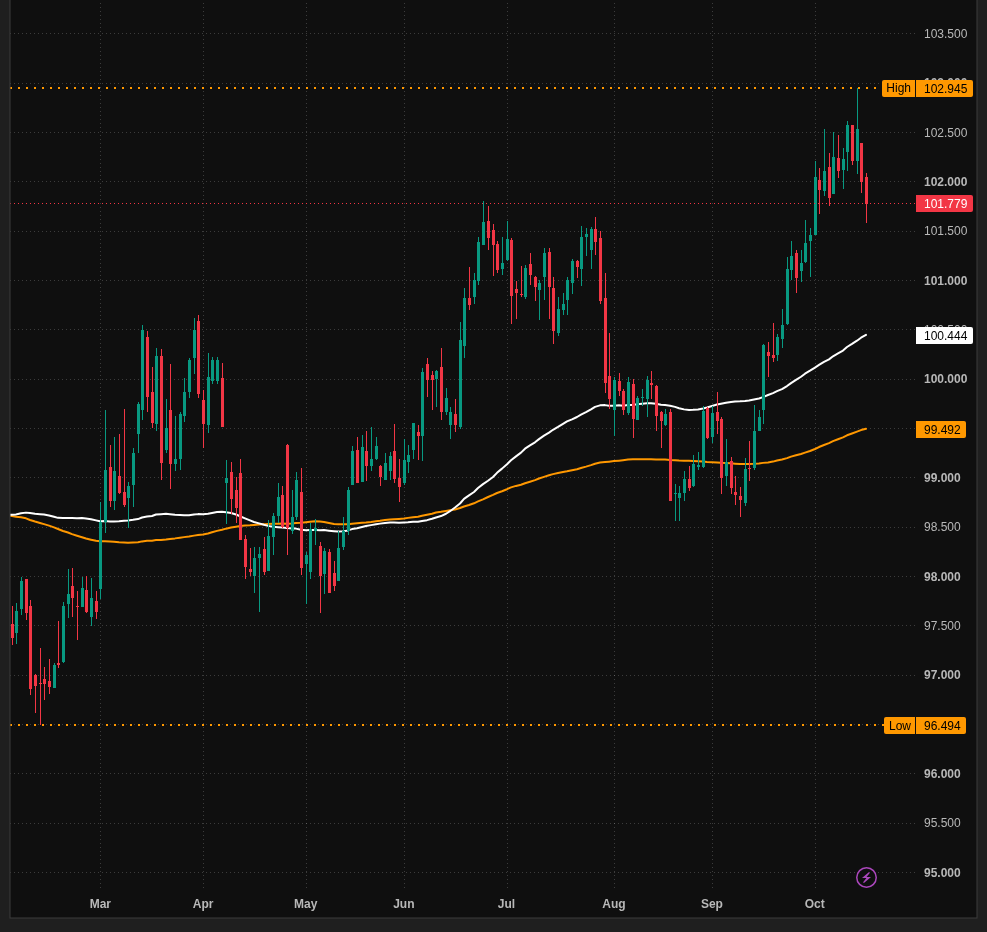Click the 103.500 price axis label

tap(945, 34)
